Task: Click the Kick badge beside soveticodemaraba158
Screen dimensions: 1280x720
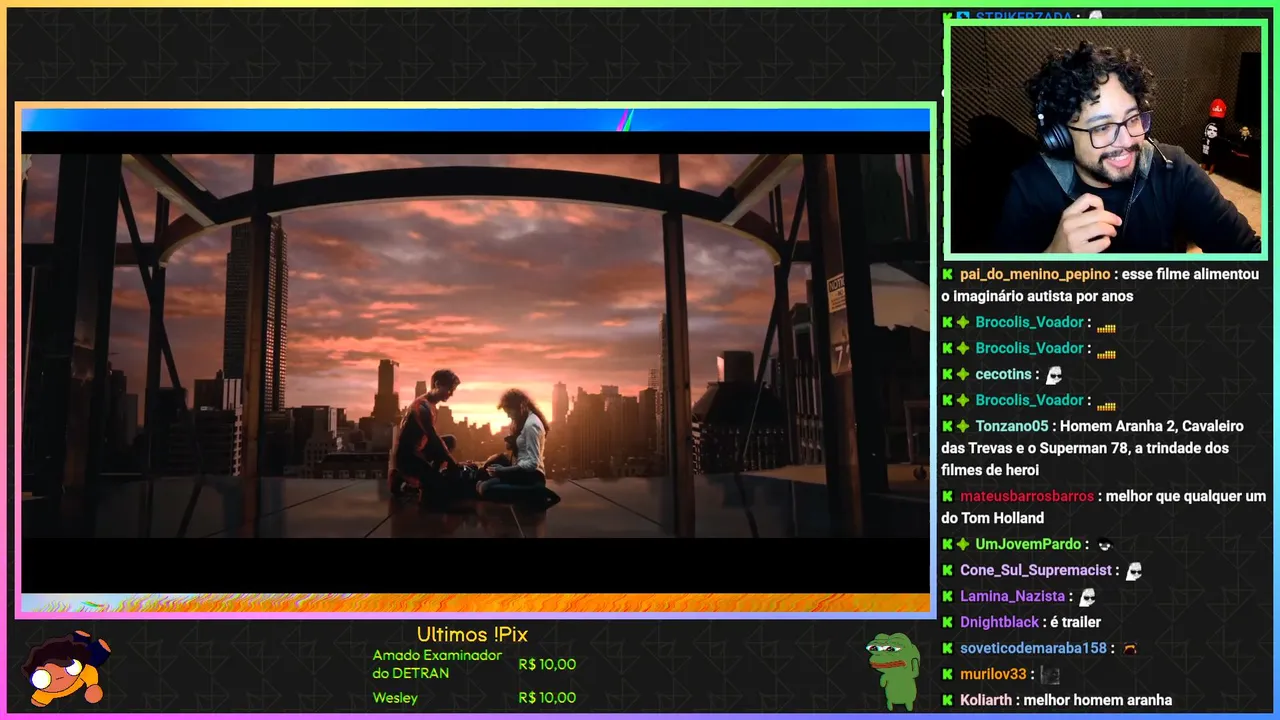Action: [x=947, y=648]
